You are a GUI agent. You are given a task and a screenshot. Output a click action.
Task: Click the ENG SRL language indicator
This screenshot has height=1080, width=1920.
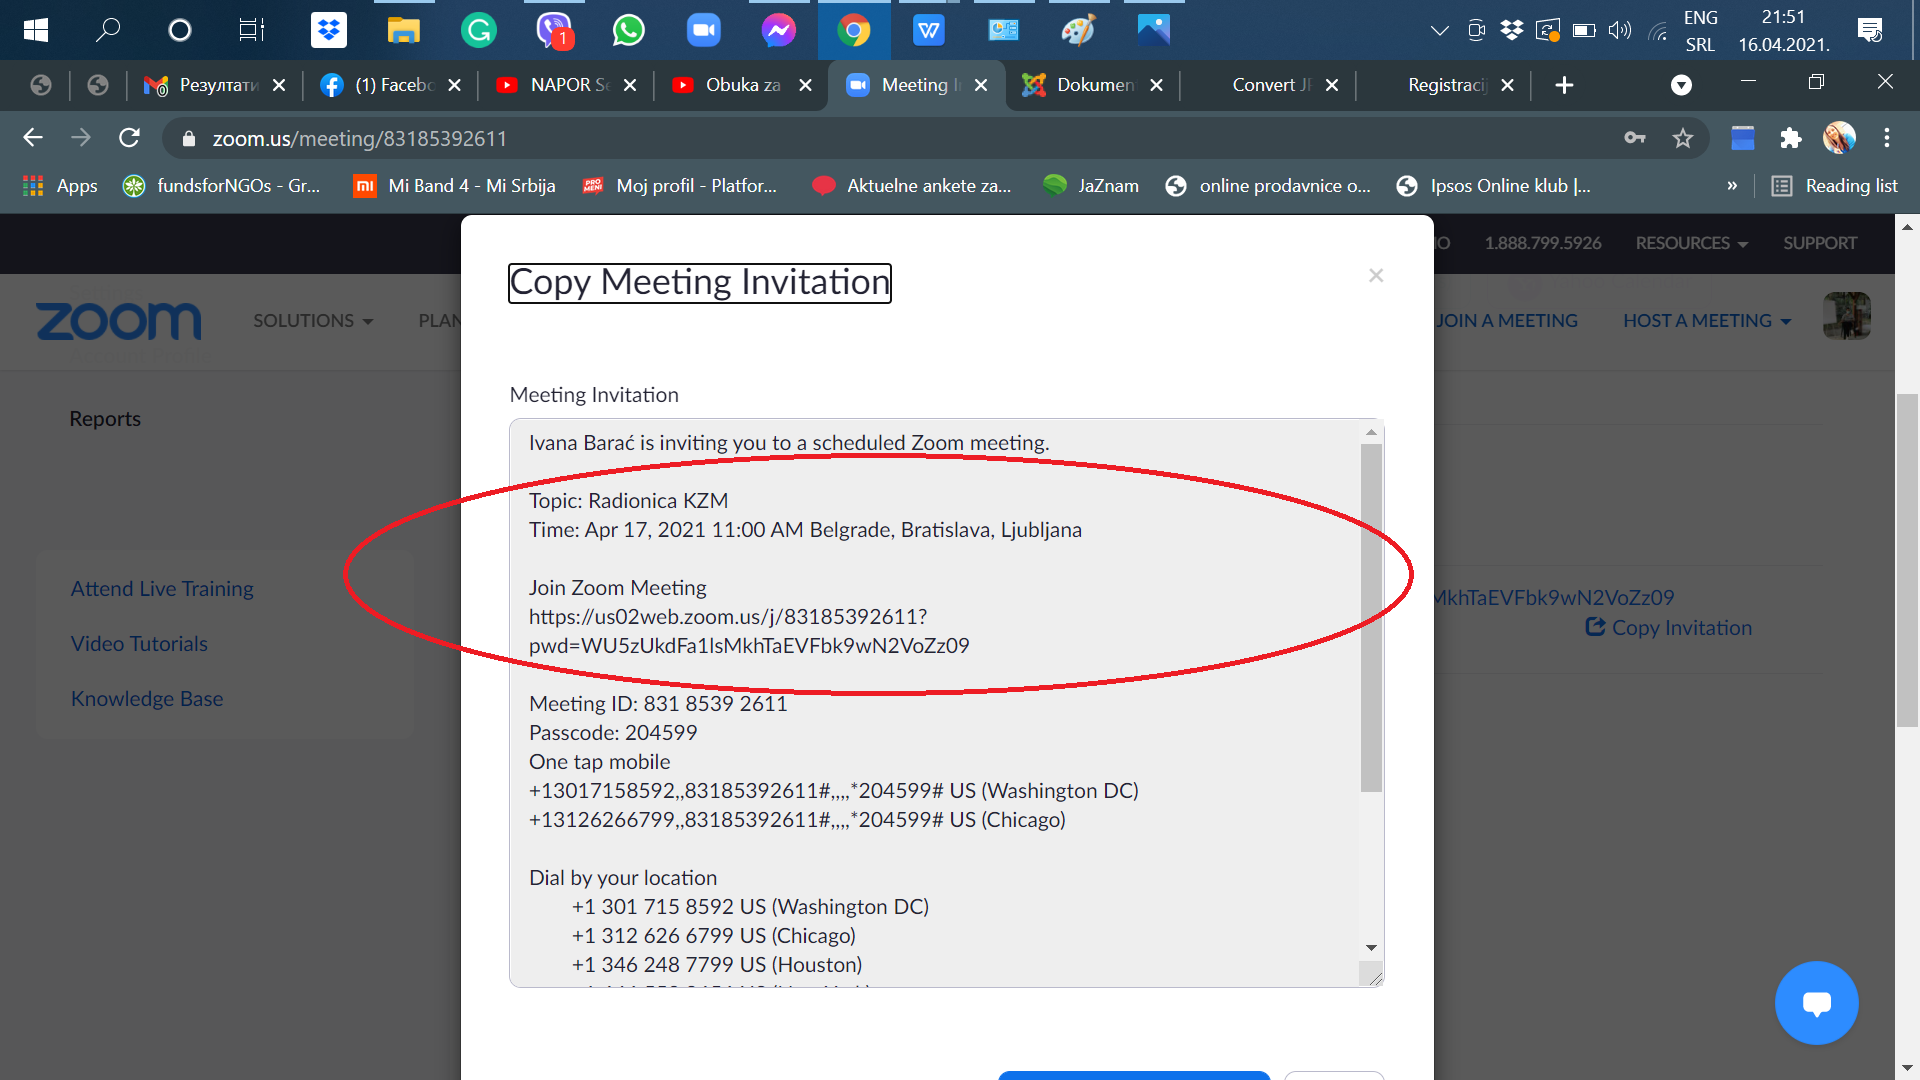(1700, 30)
